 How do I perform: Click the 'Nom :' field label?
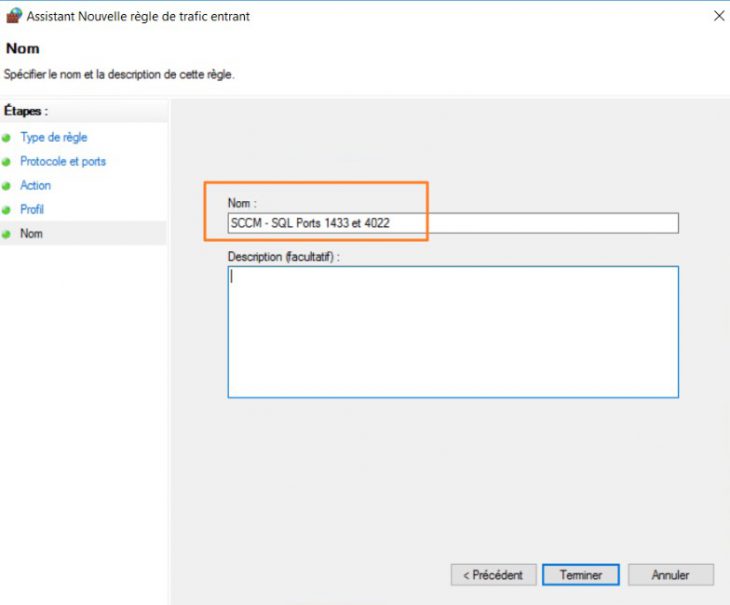(x=242, y=203)
